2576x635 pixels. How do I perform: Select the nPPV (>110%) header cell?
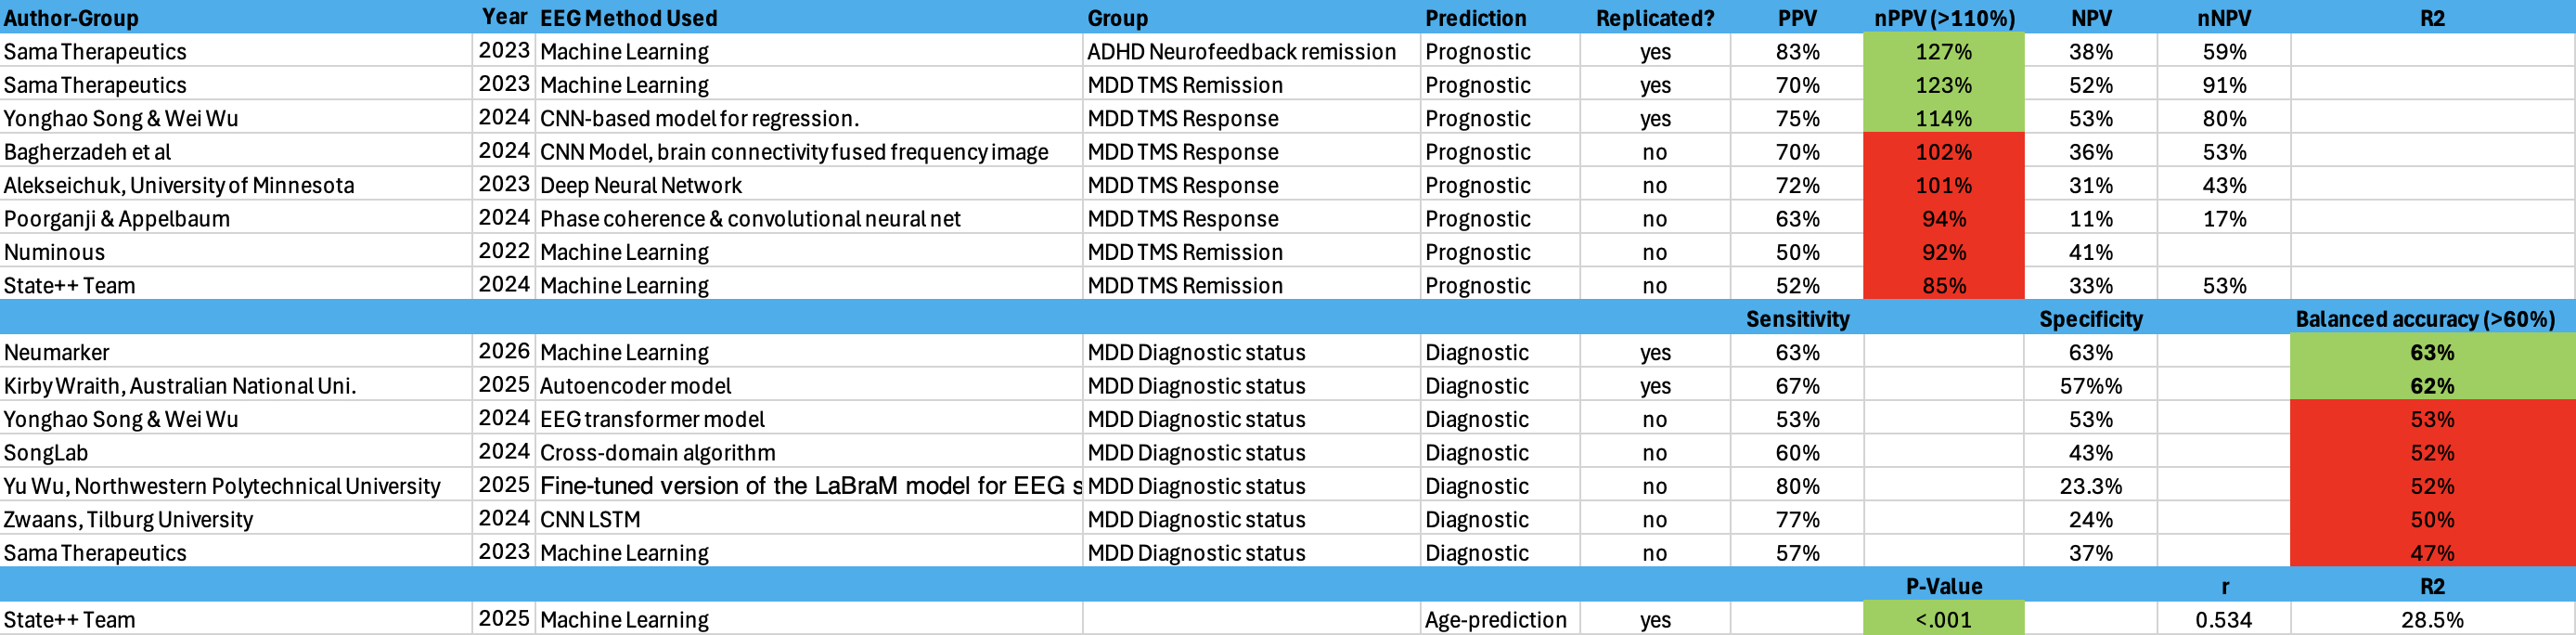click(1943, 18)
